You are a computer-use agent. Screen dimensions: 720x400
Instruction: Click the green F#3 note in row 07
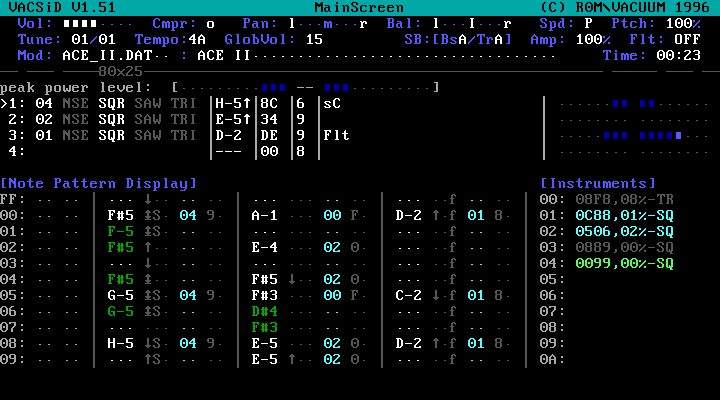point(264,327)
